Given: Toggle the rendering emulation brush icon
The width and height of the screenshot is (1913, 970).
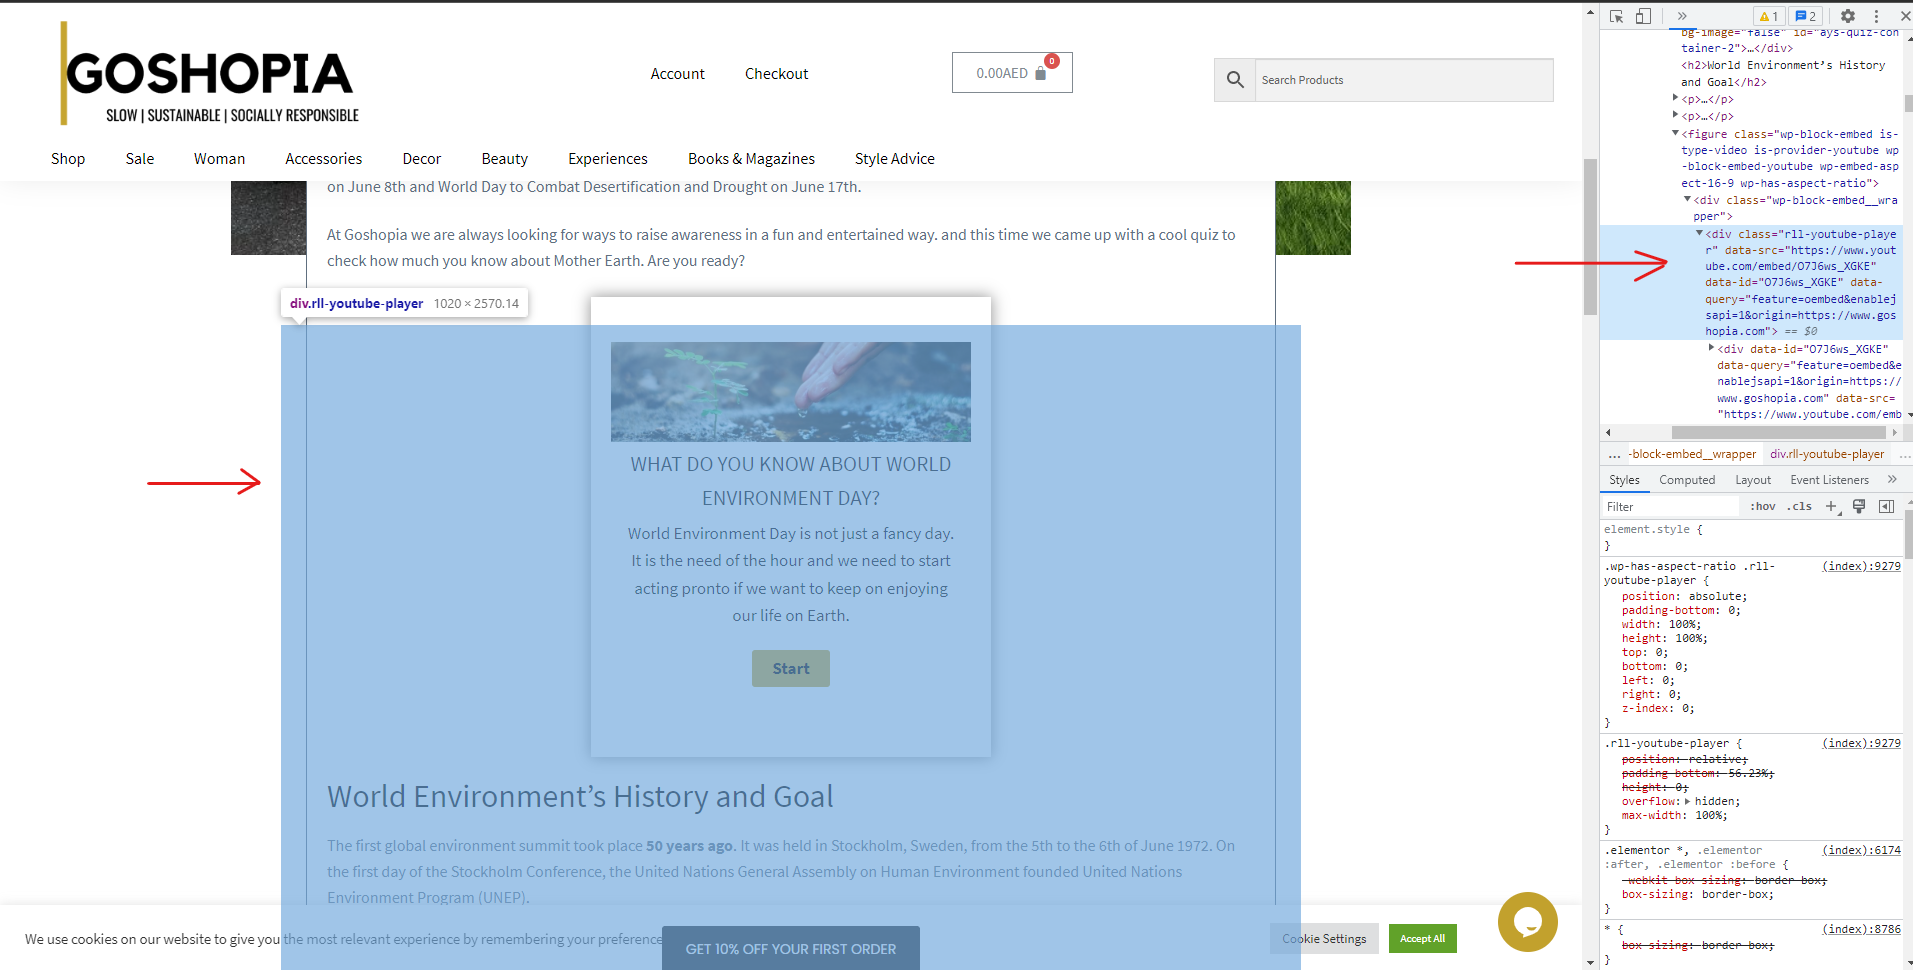Looking at the screenshot, I should coord(1859,507).
